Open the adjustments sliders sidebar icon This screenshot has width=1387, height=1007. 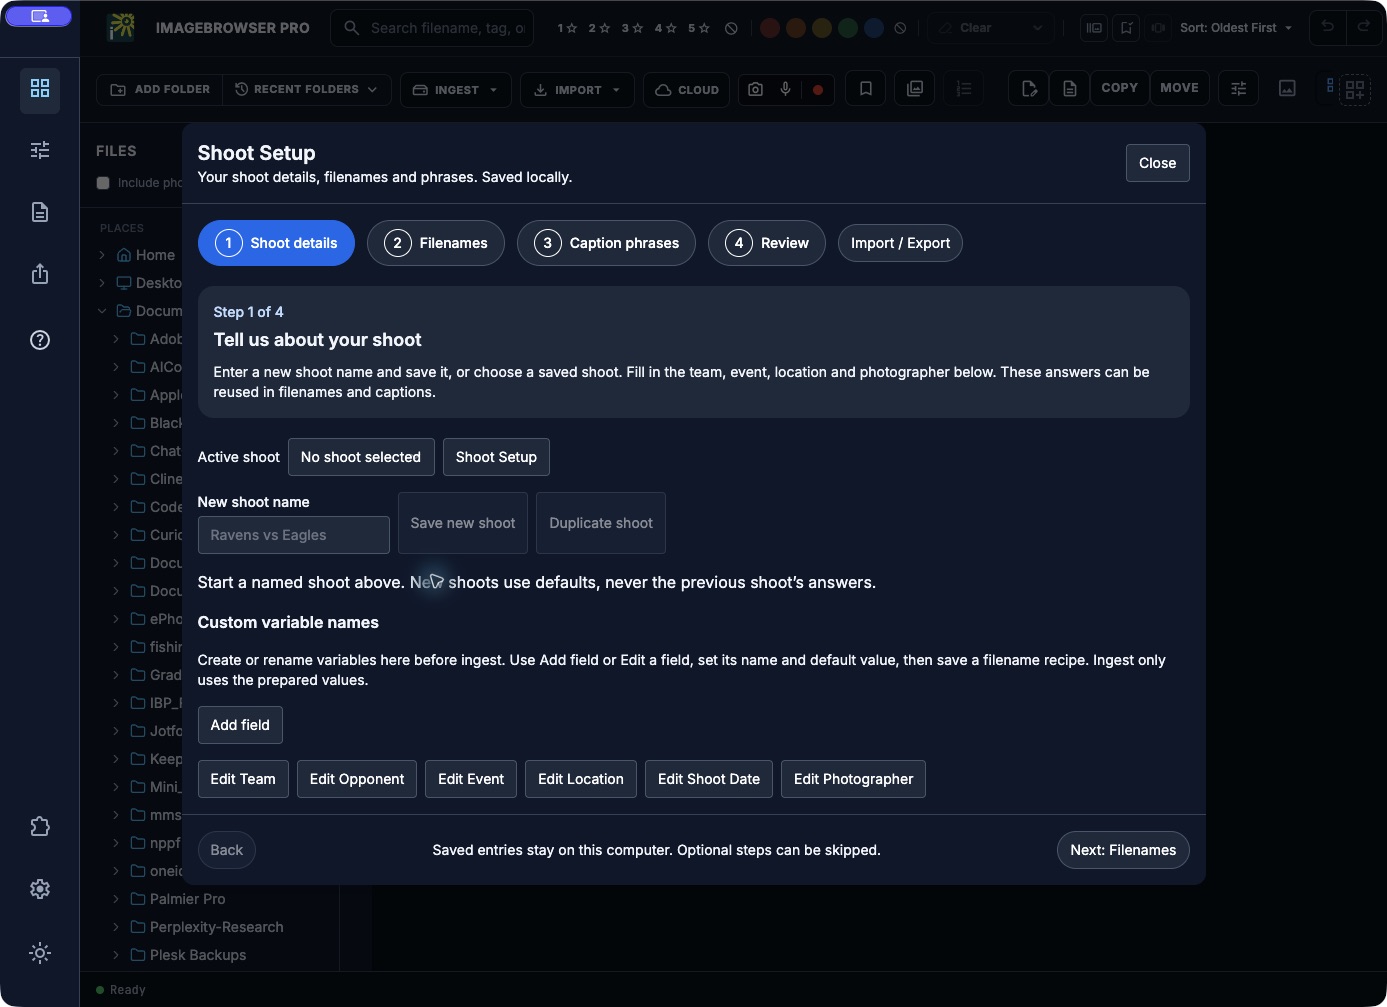tap(40, 150)
